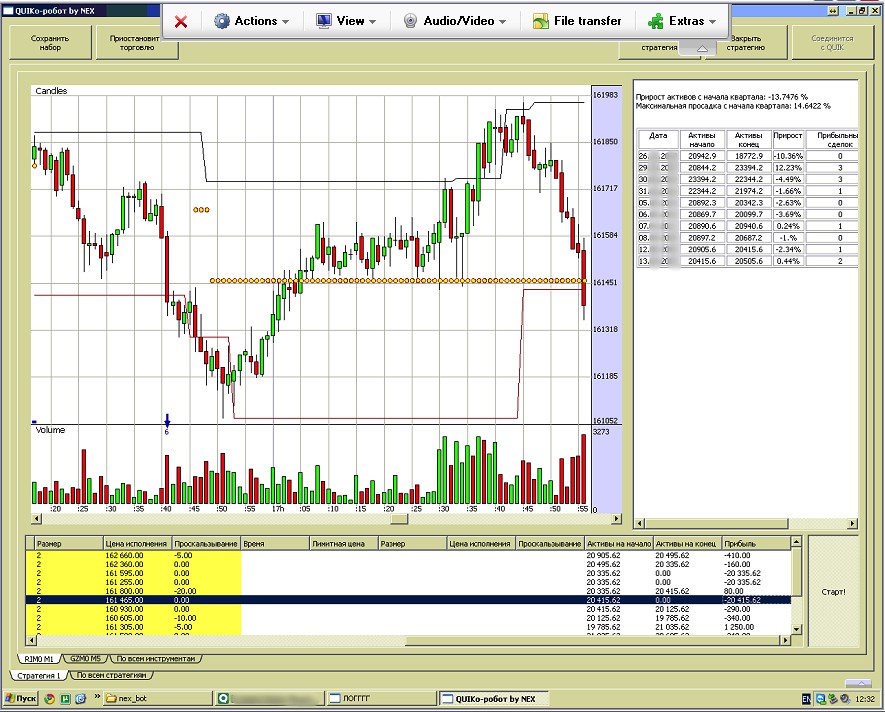Select the trade row with price 161 595.00
885x712 pixels.
pyautogui.click(x=408, y=573)
